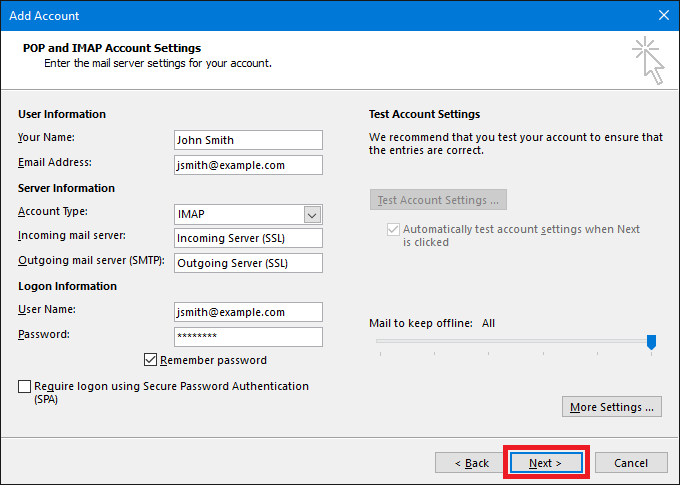Open the Account Type dropdown arrow
Image resolution: width=680 pixels, height=485 pixels.
click(x=312, y=214)
